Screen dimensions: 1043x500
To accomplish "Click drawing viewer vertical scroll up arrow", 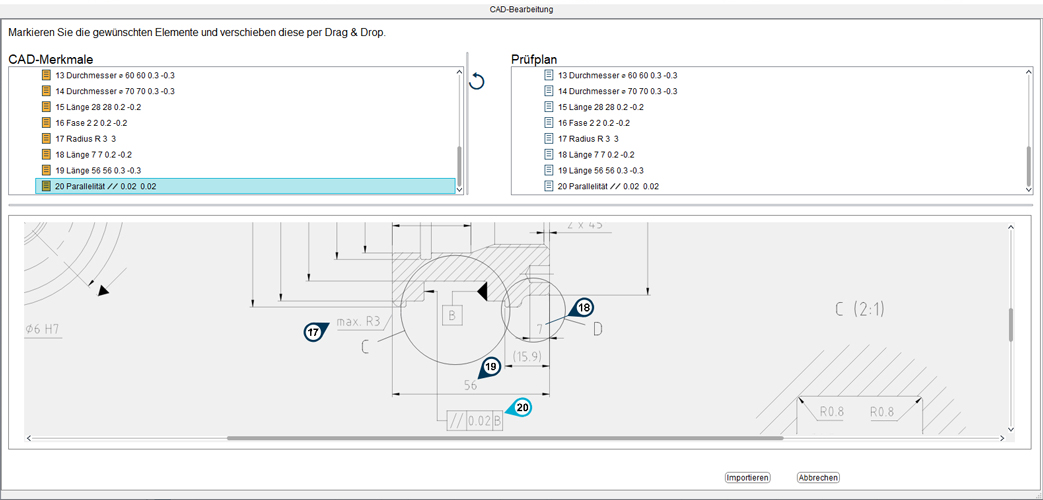I will pos(1010,228).
